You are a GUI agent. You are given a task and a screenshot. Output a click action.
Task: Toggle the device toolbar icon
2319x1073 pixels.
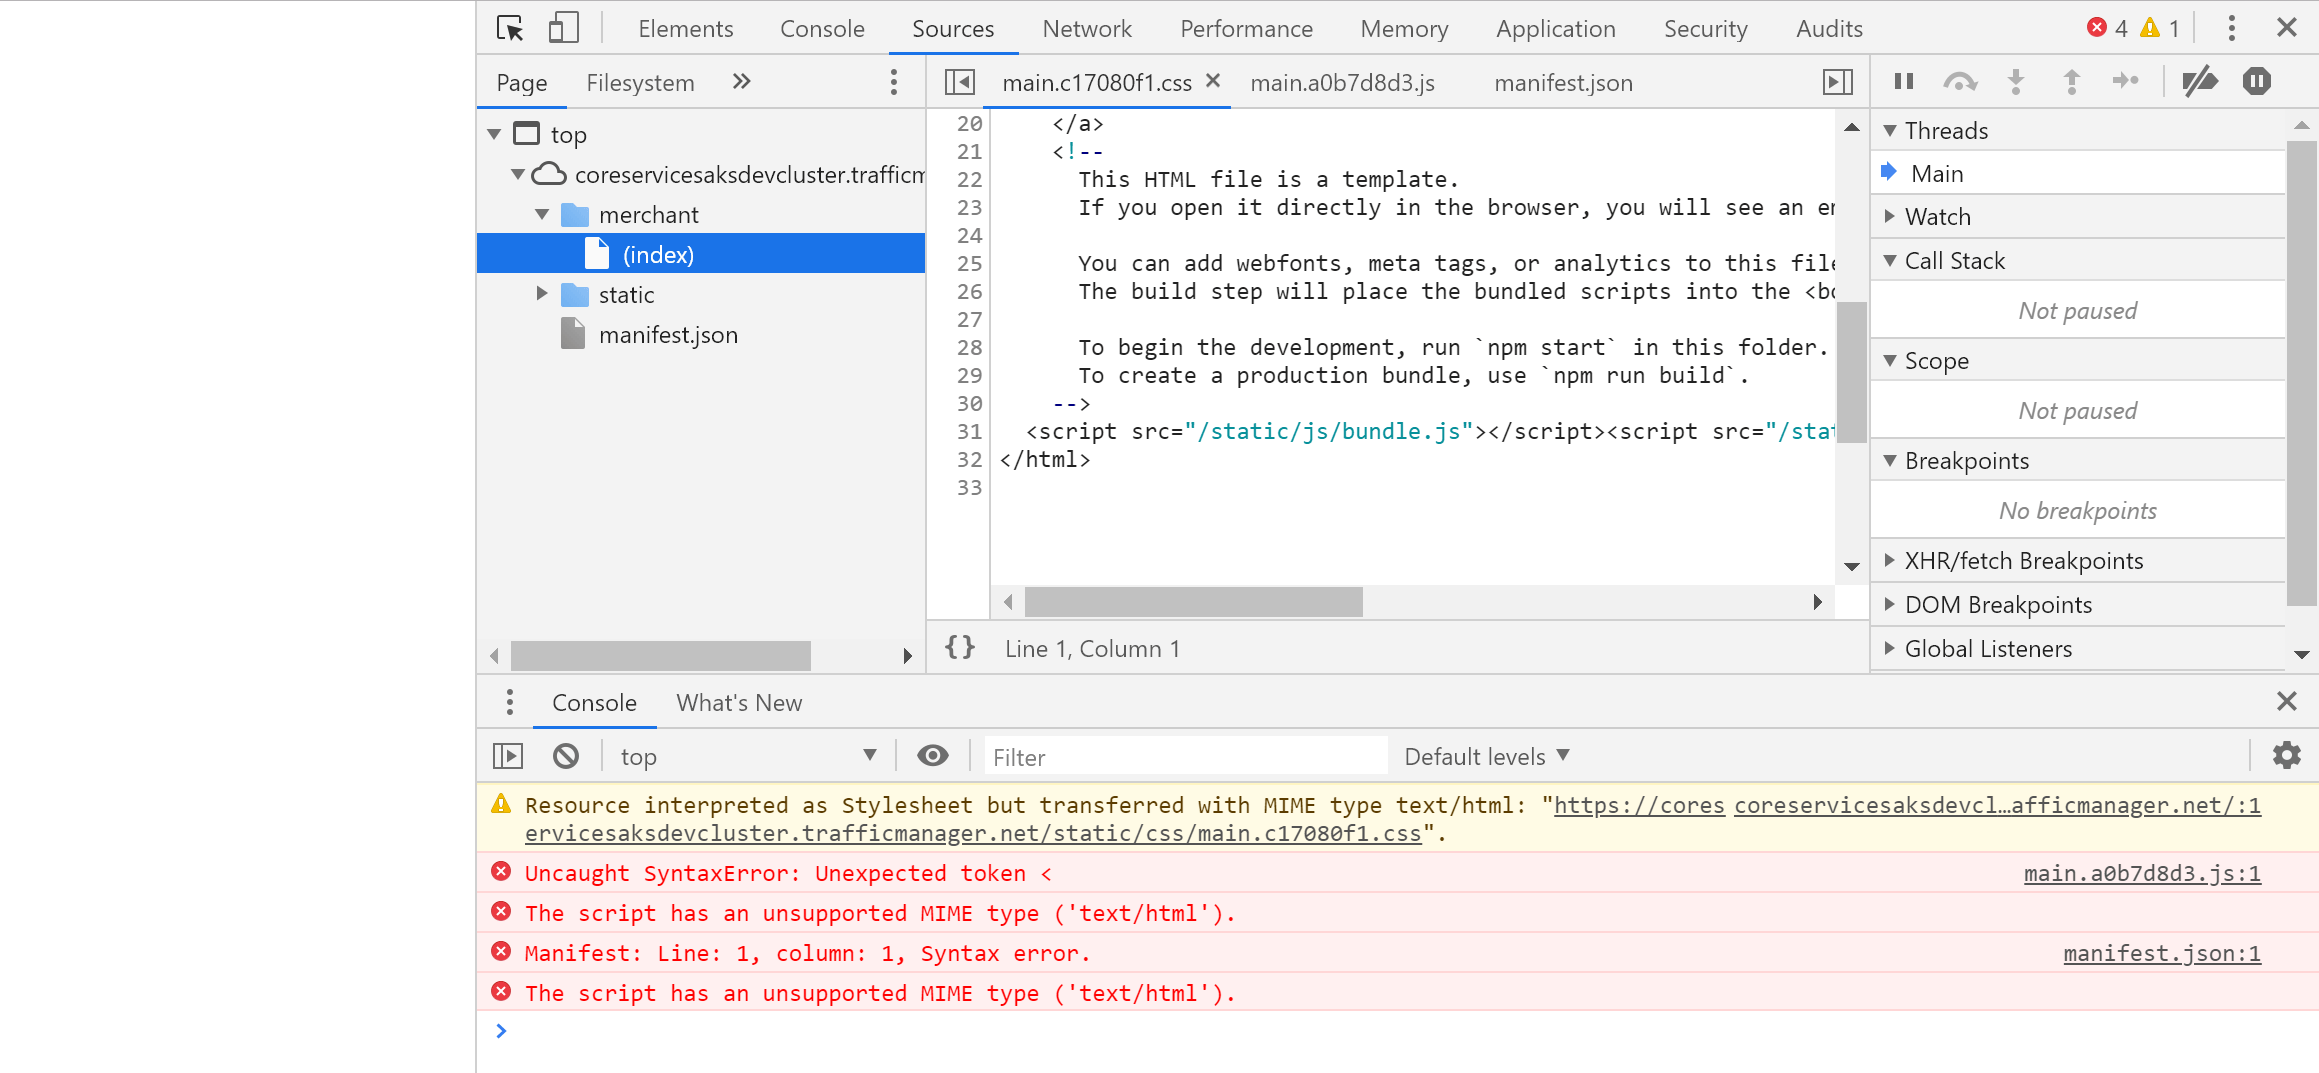(x=563, y=28)
